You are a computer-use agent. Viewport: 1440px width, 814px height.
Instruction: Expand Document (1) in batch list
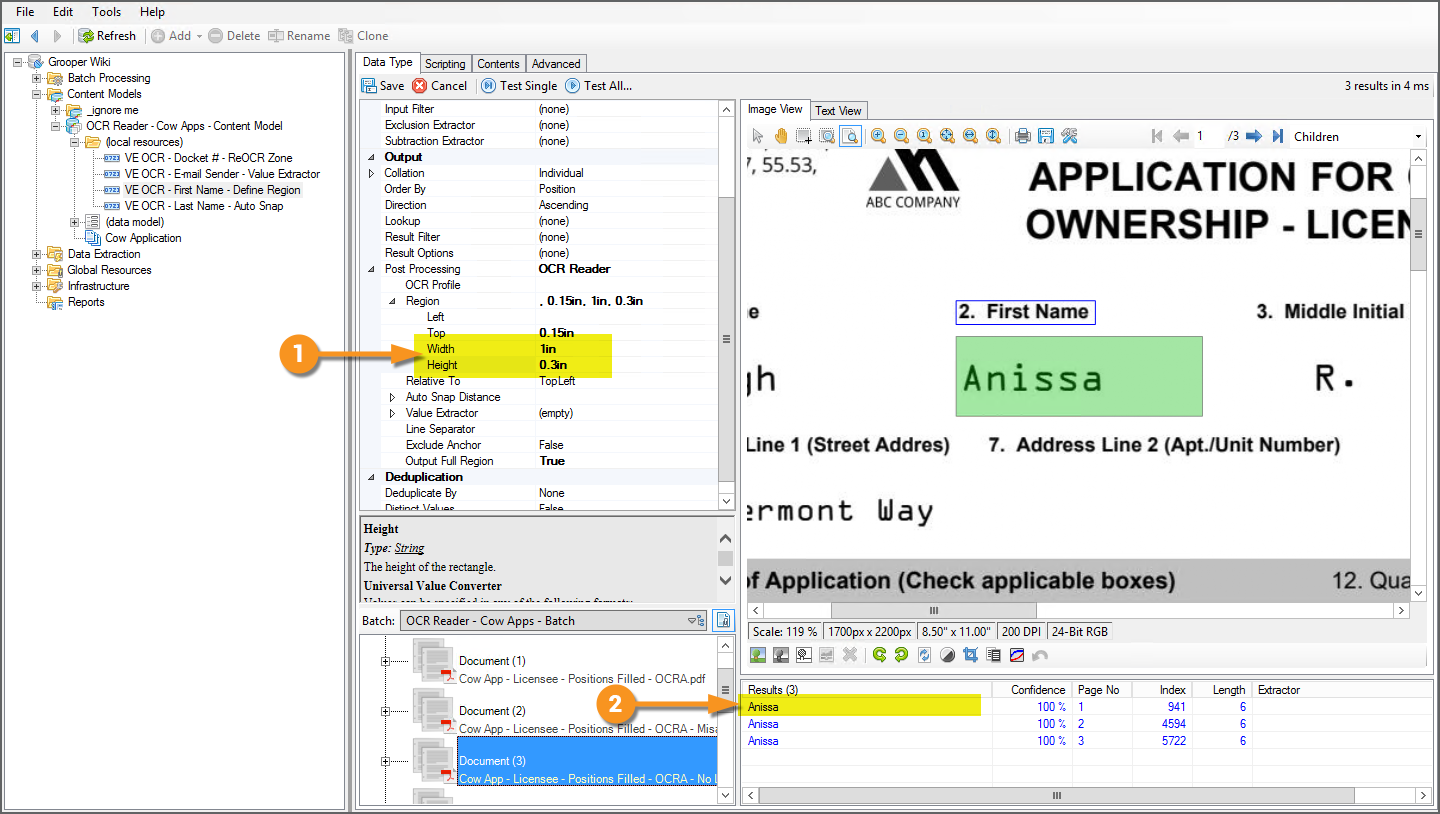click(x=385, y=661)
